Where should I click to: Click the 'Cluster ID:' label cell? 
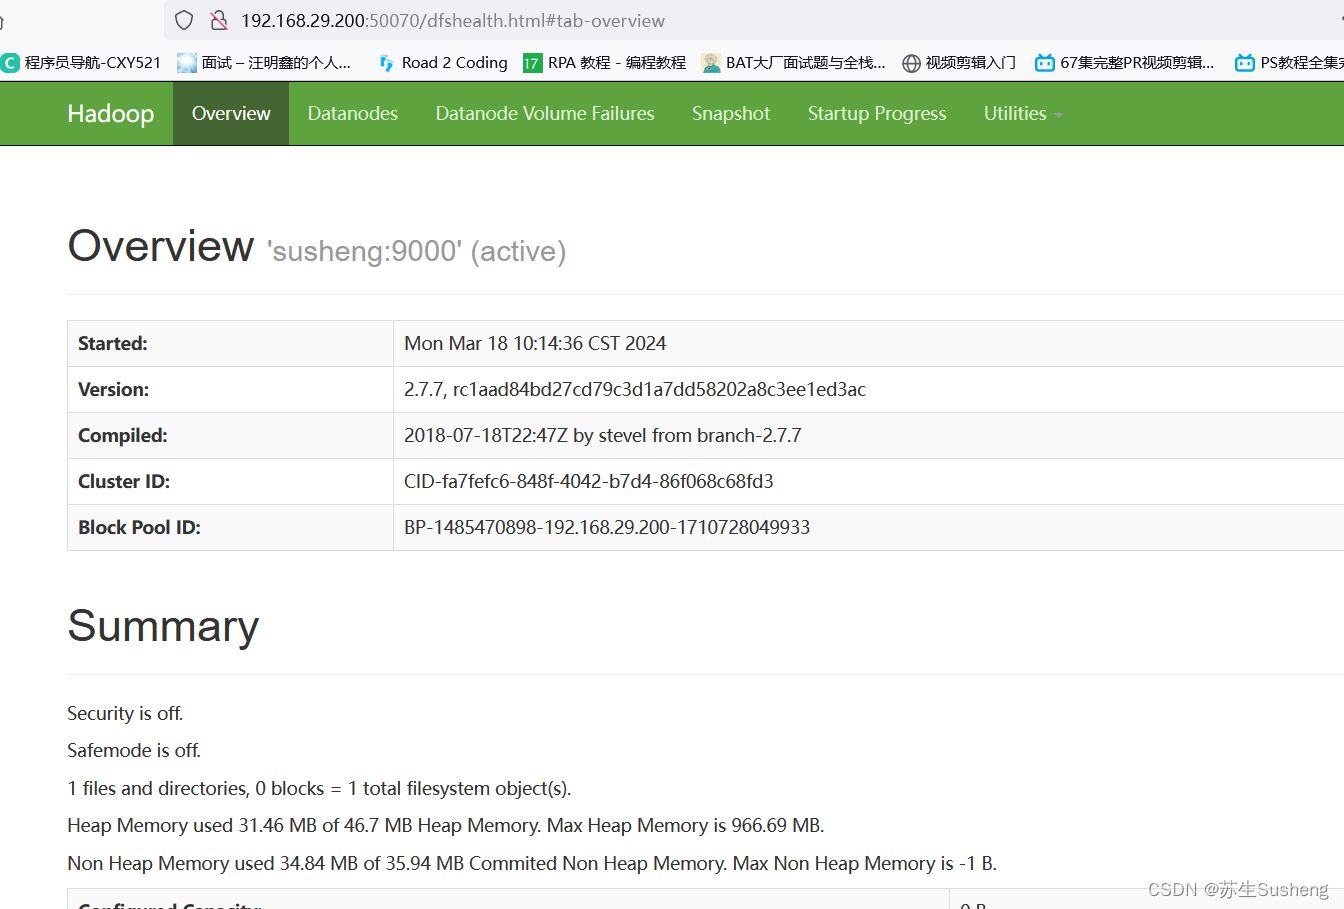(x=230, y=481)
